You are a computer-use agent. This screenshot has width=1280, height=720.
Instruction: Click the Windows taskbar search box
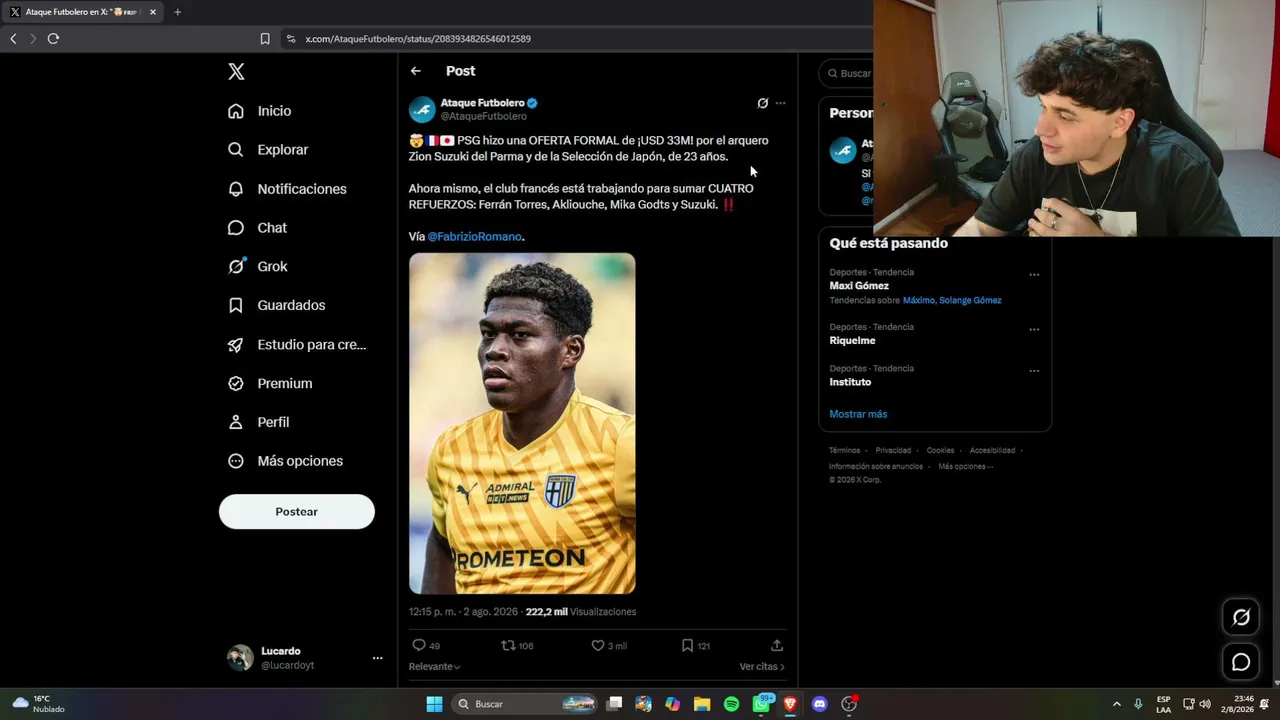point(525,704)
